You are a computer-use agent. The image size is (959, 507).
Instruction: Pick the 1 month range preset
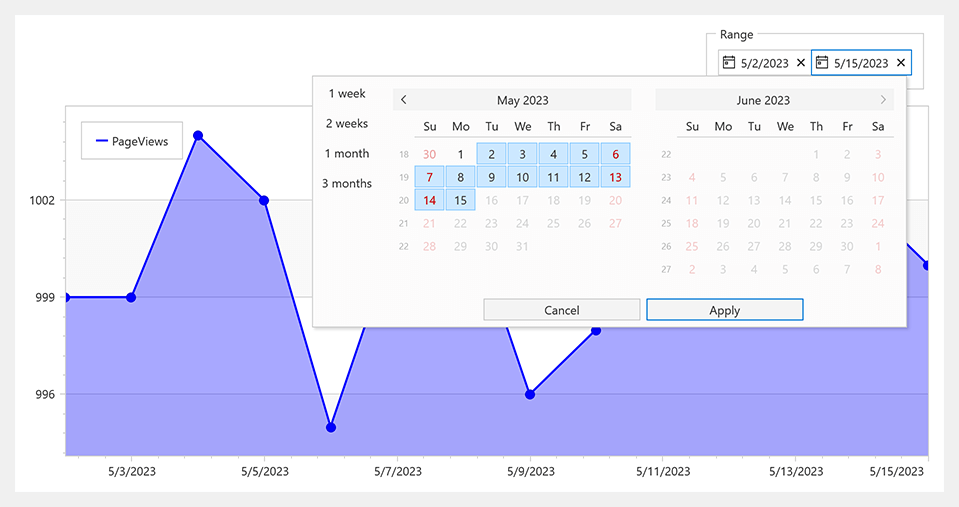(x=347, y=154)
